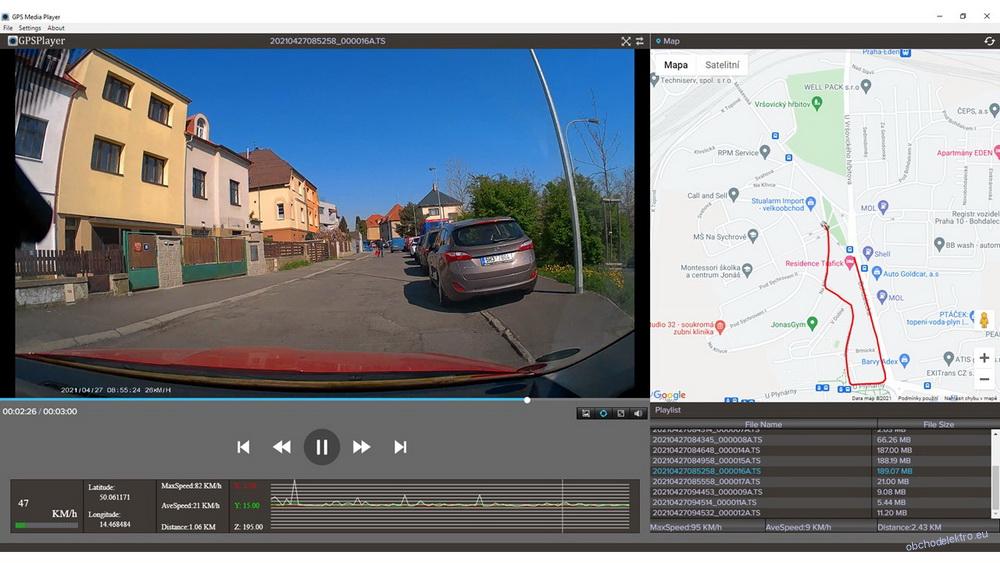Click the RPM Service map marker
Screen dimensions: 1000x563
pyautogui.click(x=765, y=152)
